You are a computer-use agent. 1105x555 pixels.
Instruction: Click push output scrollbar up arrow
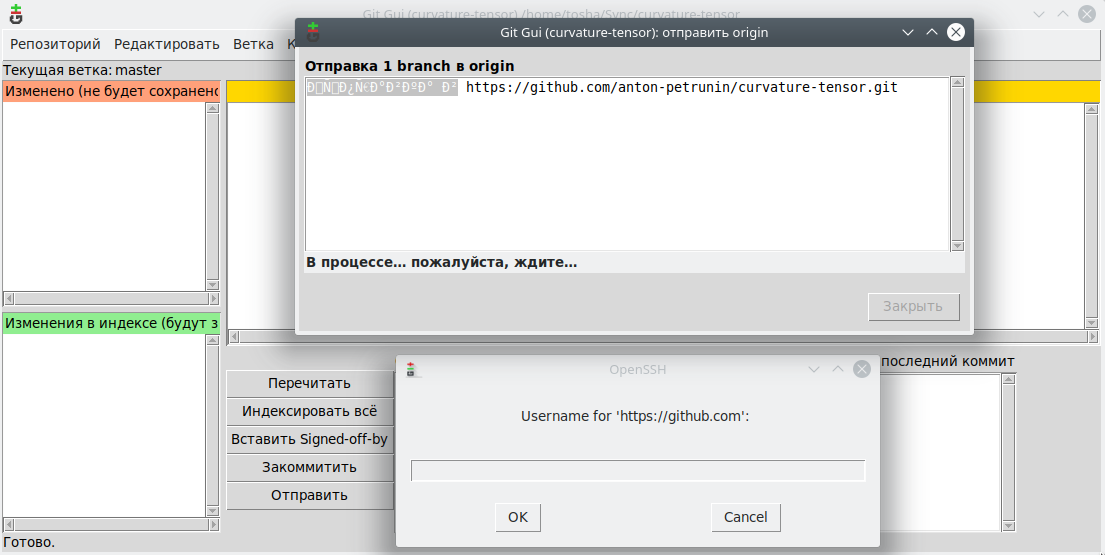click(957, 82)
